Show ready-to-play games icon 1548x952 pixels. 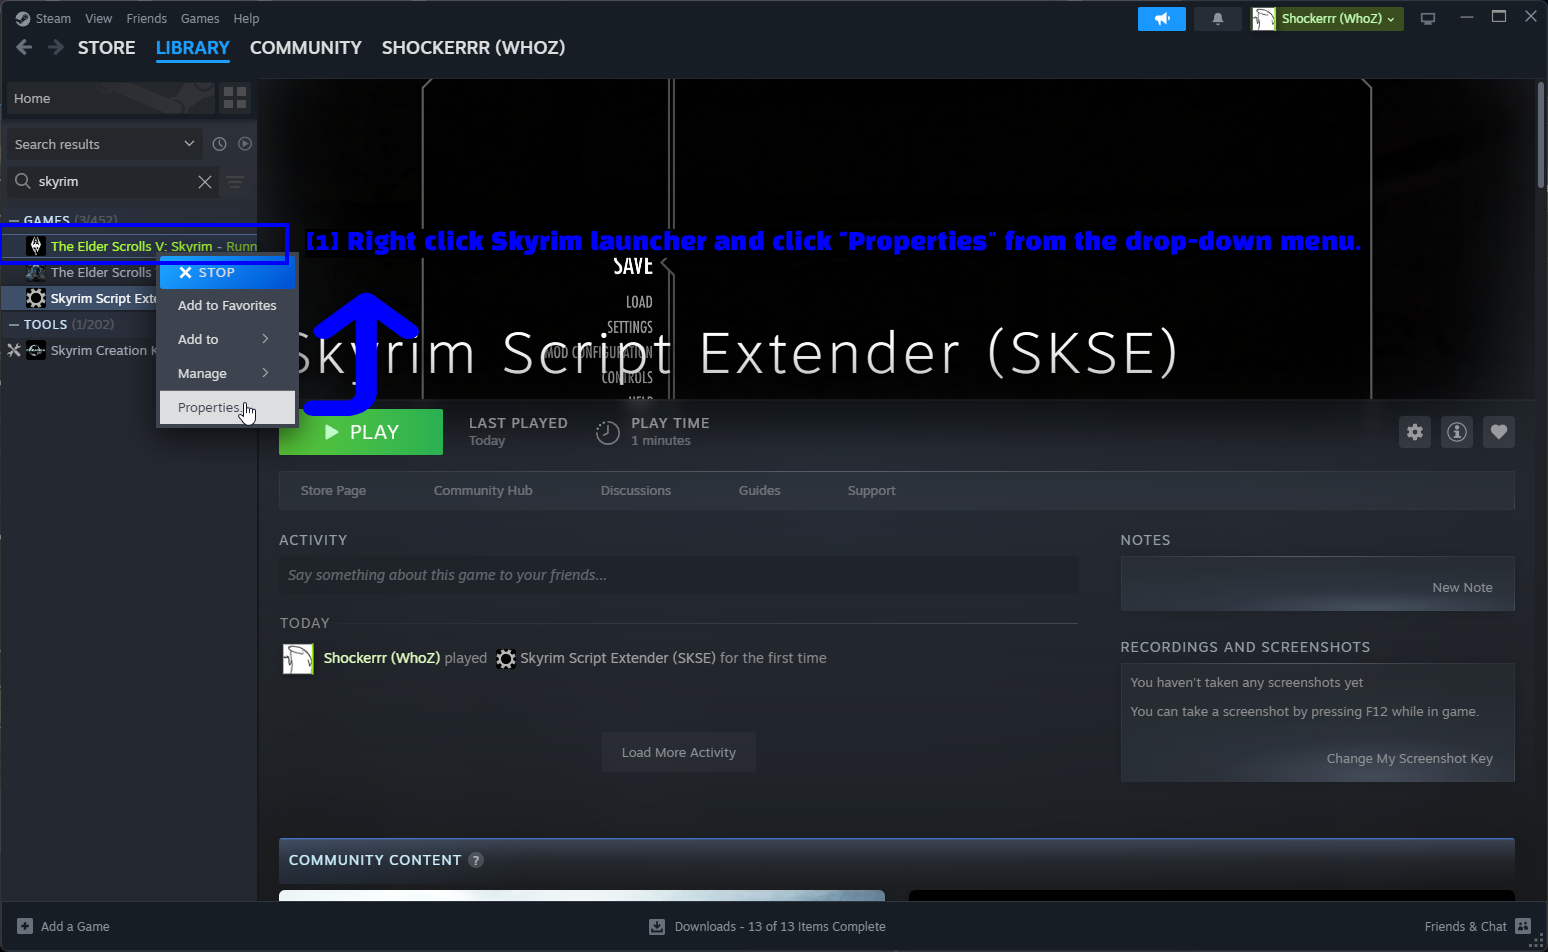point(245,144)
